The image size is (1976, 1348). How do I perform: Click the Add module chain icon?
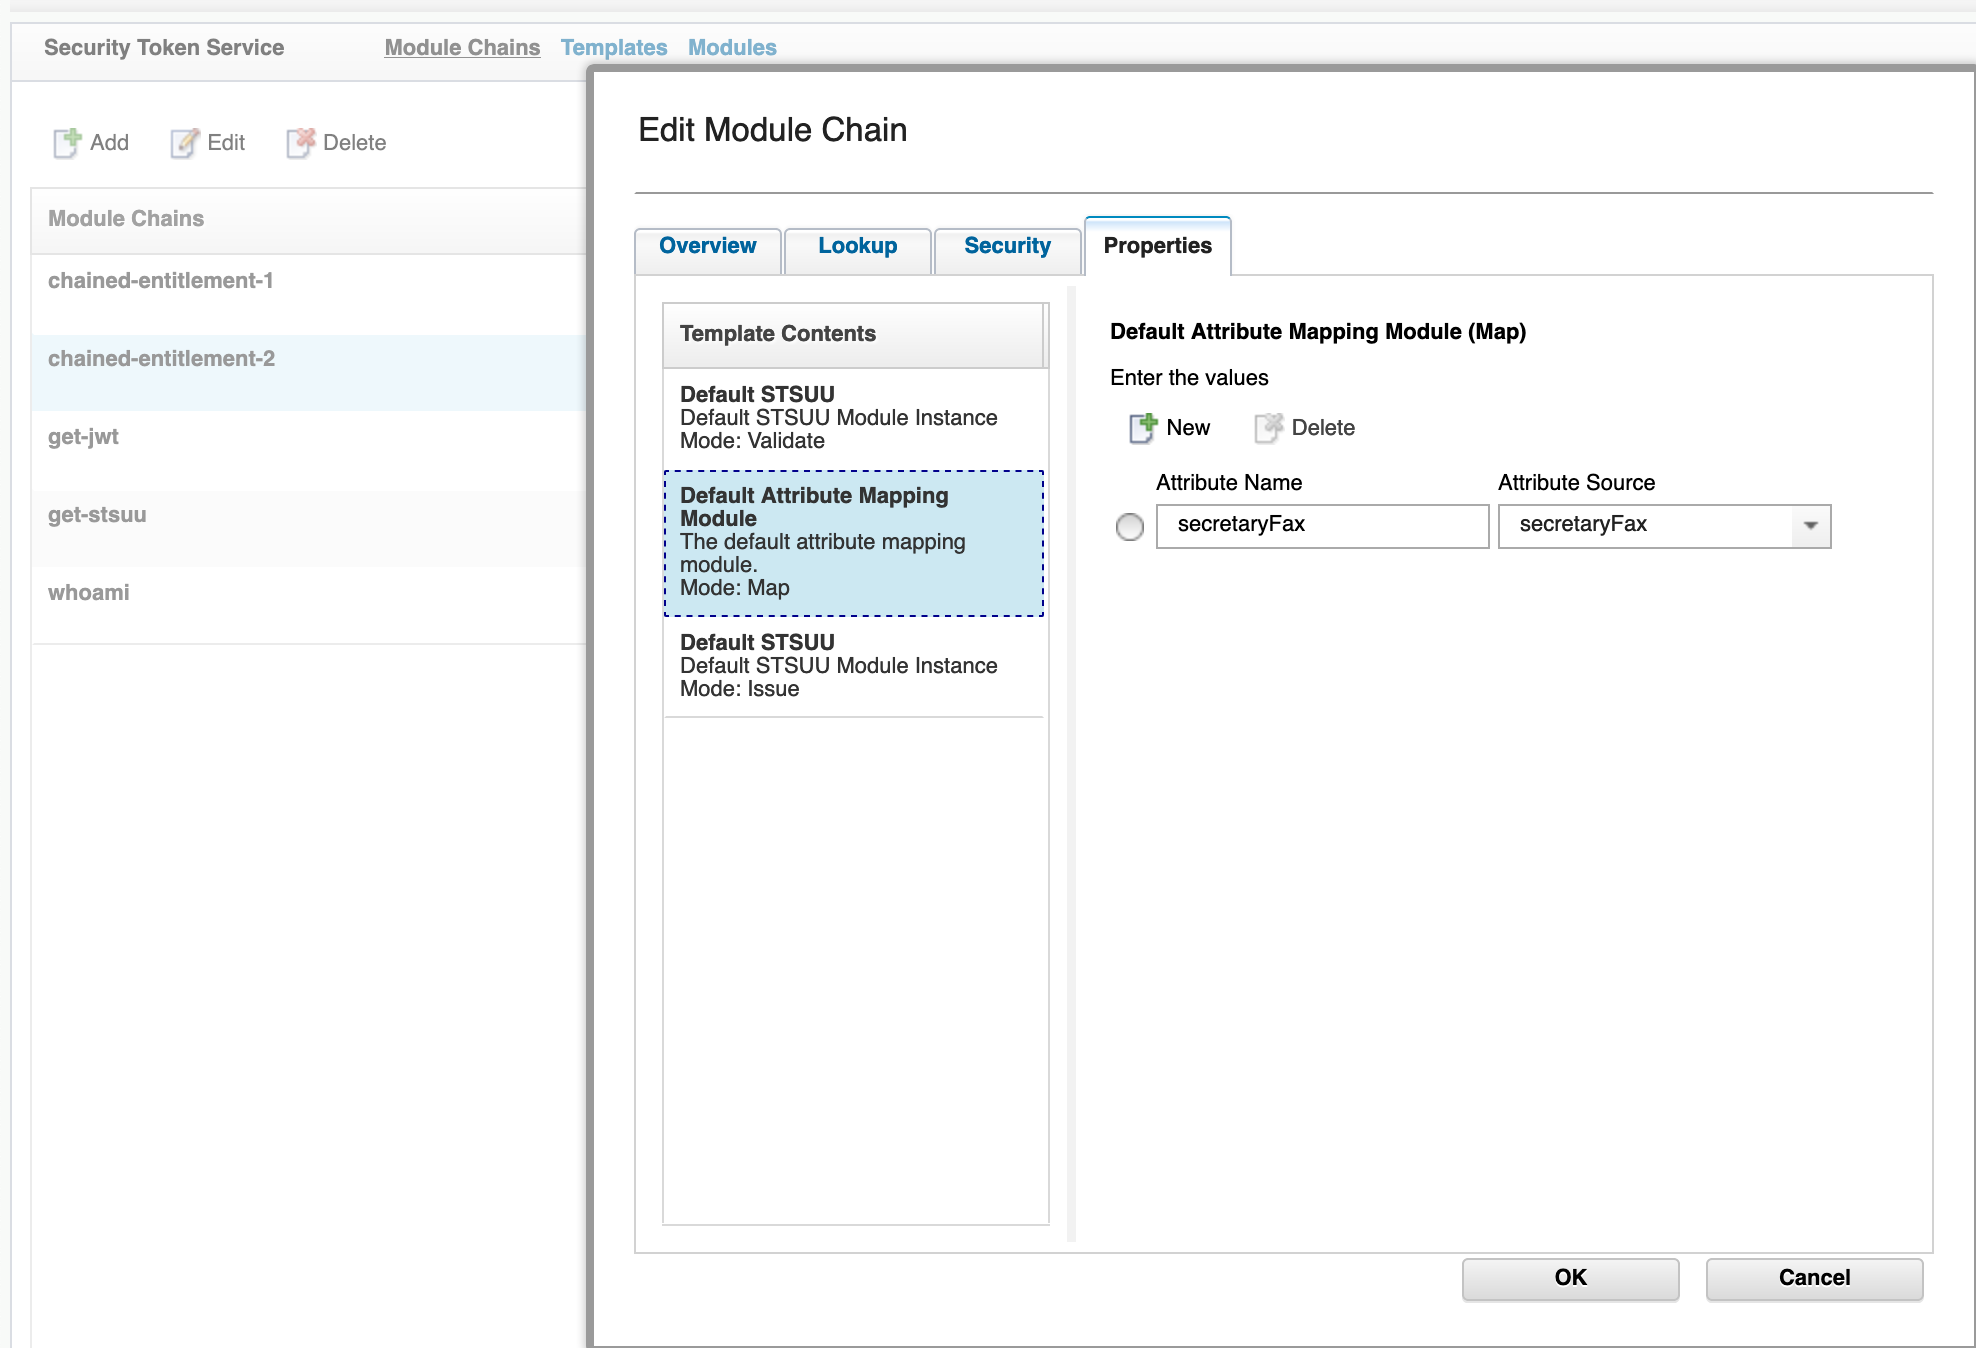tap(66, 143)
